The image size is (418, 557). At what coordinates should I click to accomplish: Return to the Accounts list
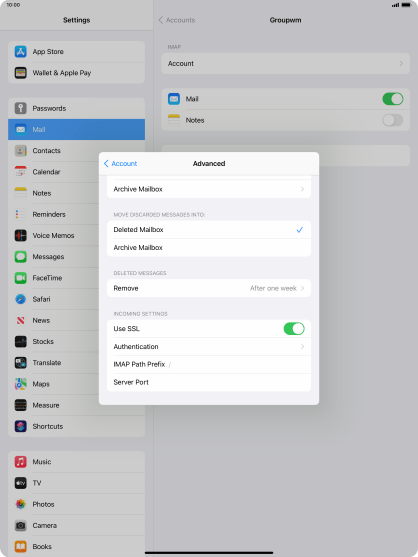point(177,20)
